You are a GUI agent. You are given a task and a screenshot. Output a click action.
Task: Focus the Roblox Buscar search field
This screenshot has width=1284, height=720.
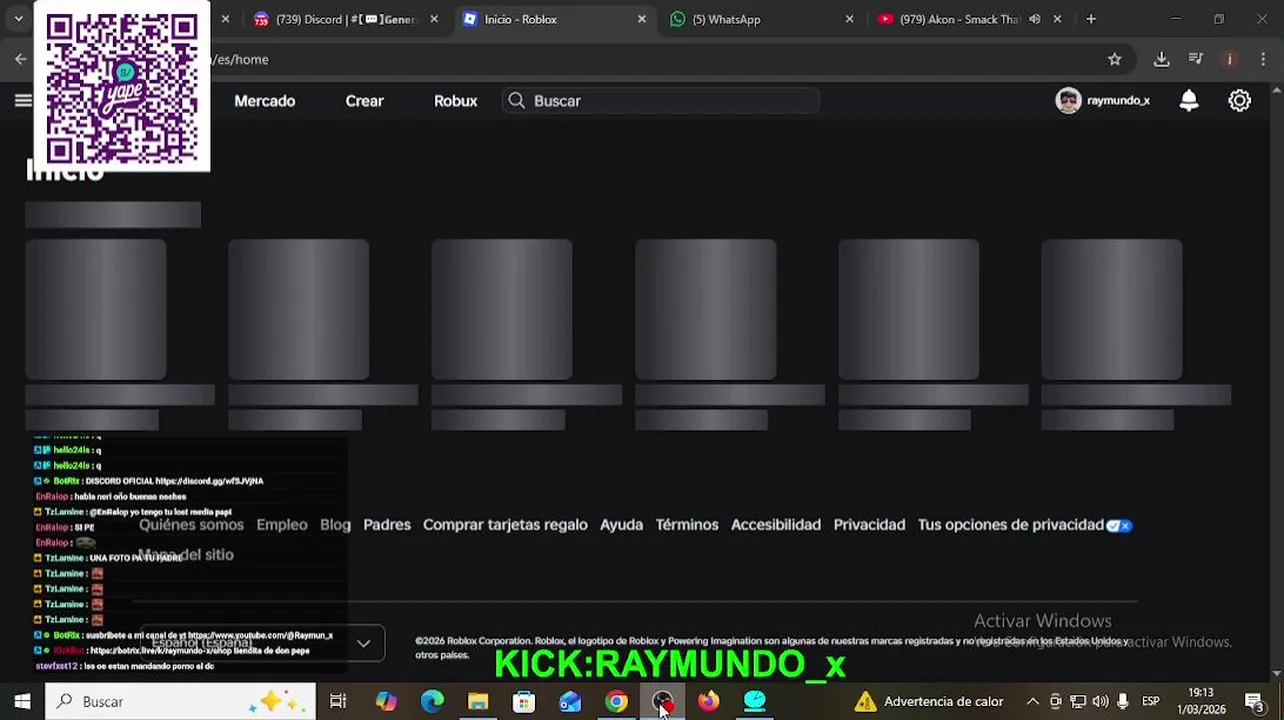tap(661, 100)
